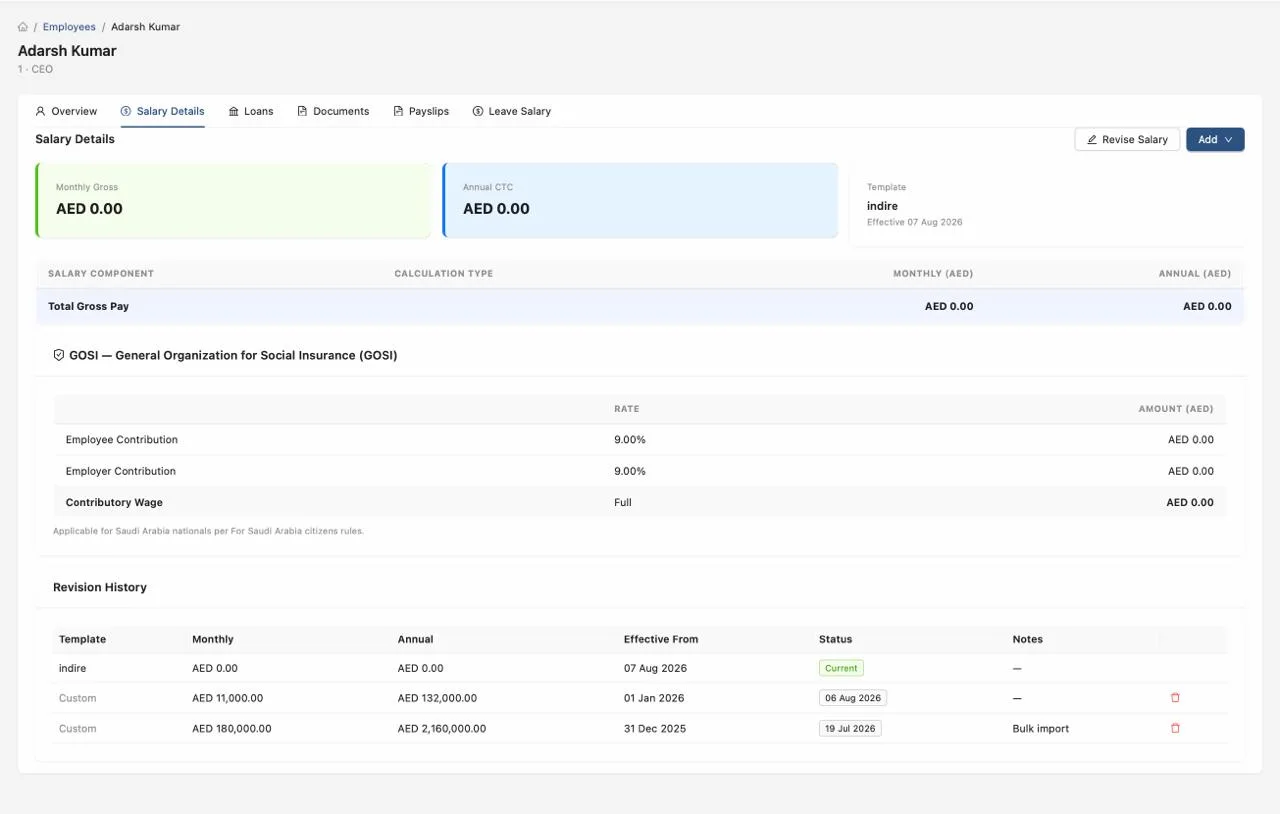
Task: Open the Loans tab
Action: [x=251, y=111]
